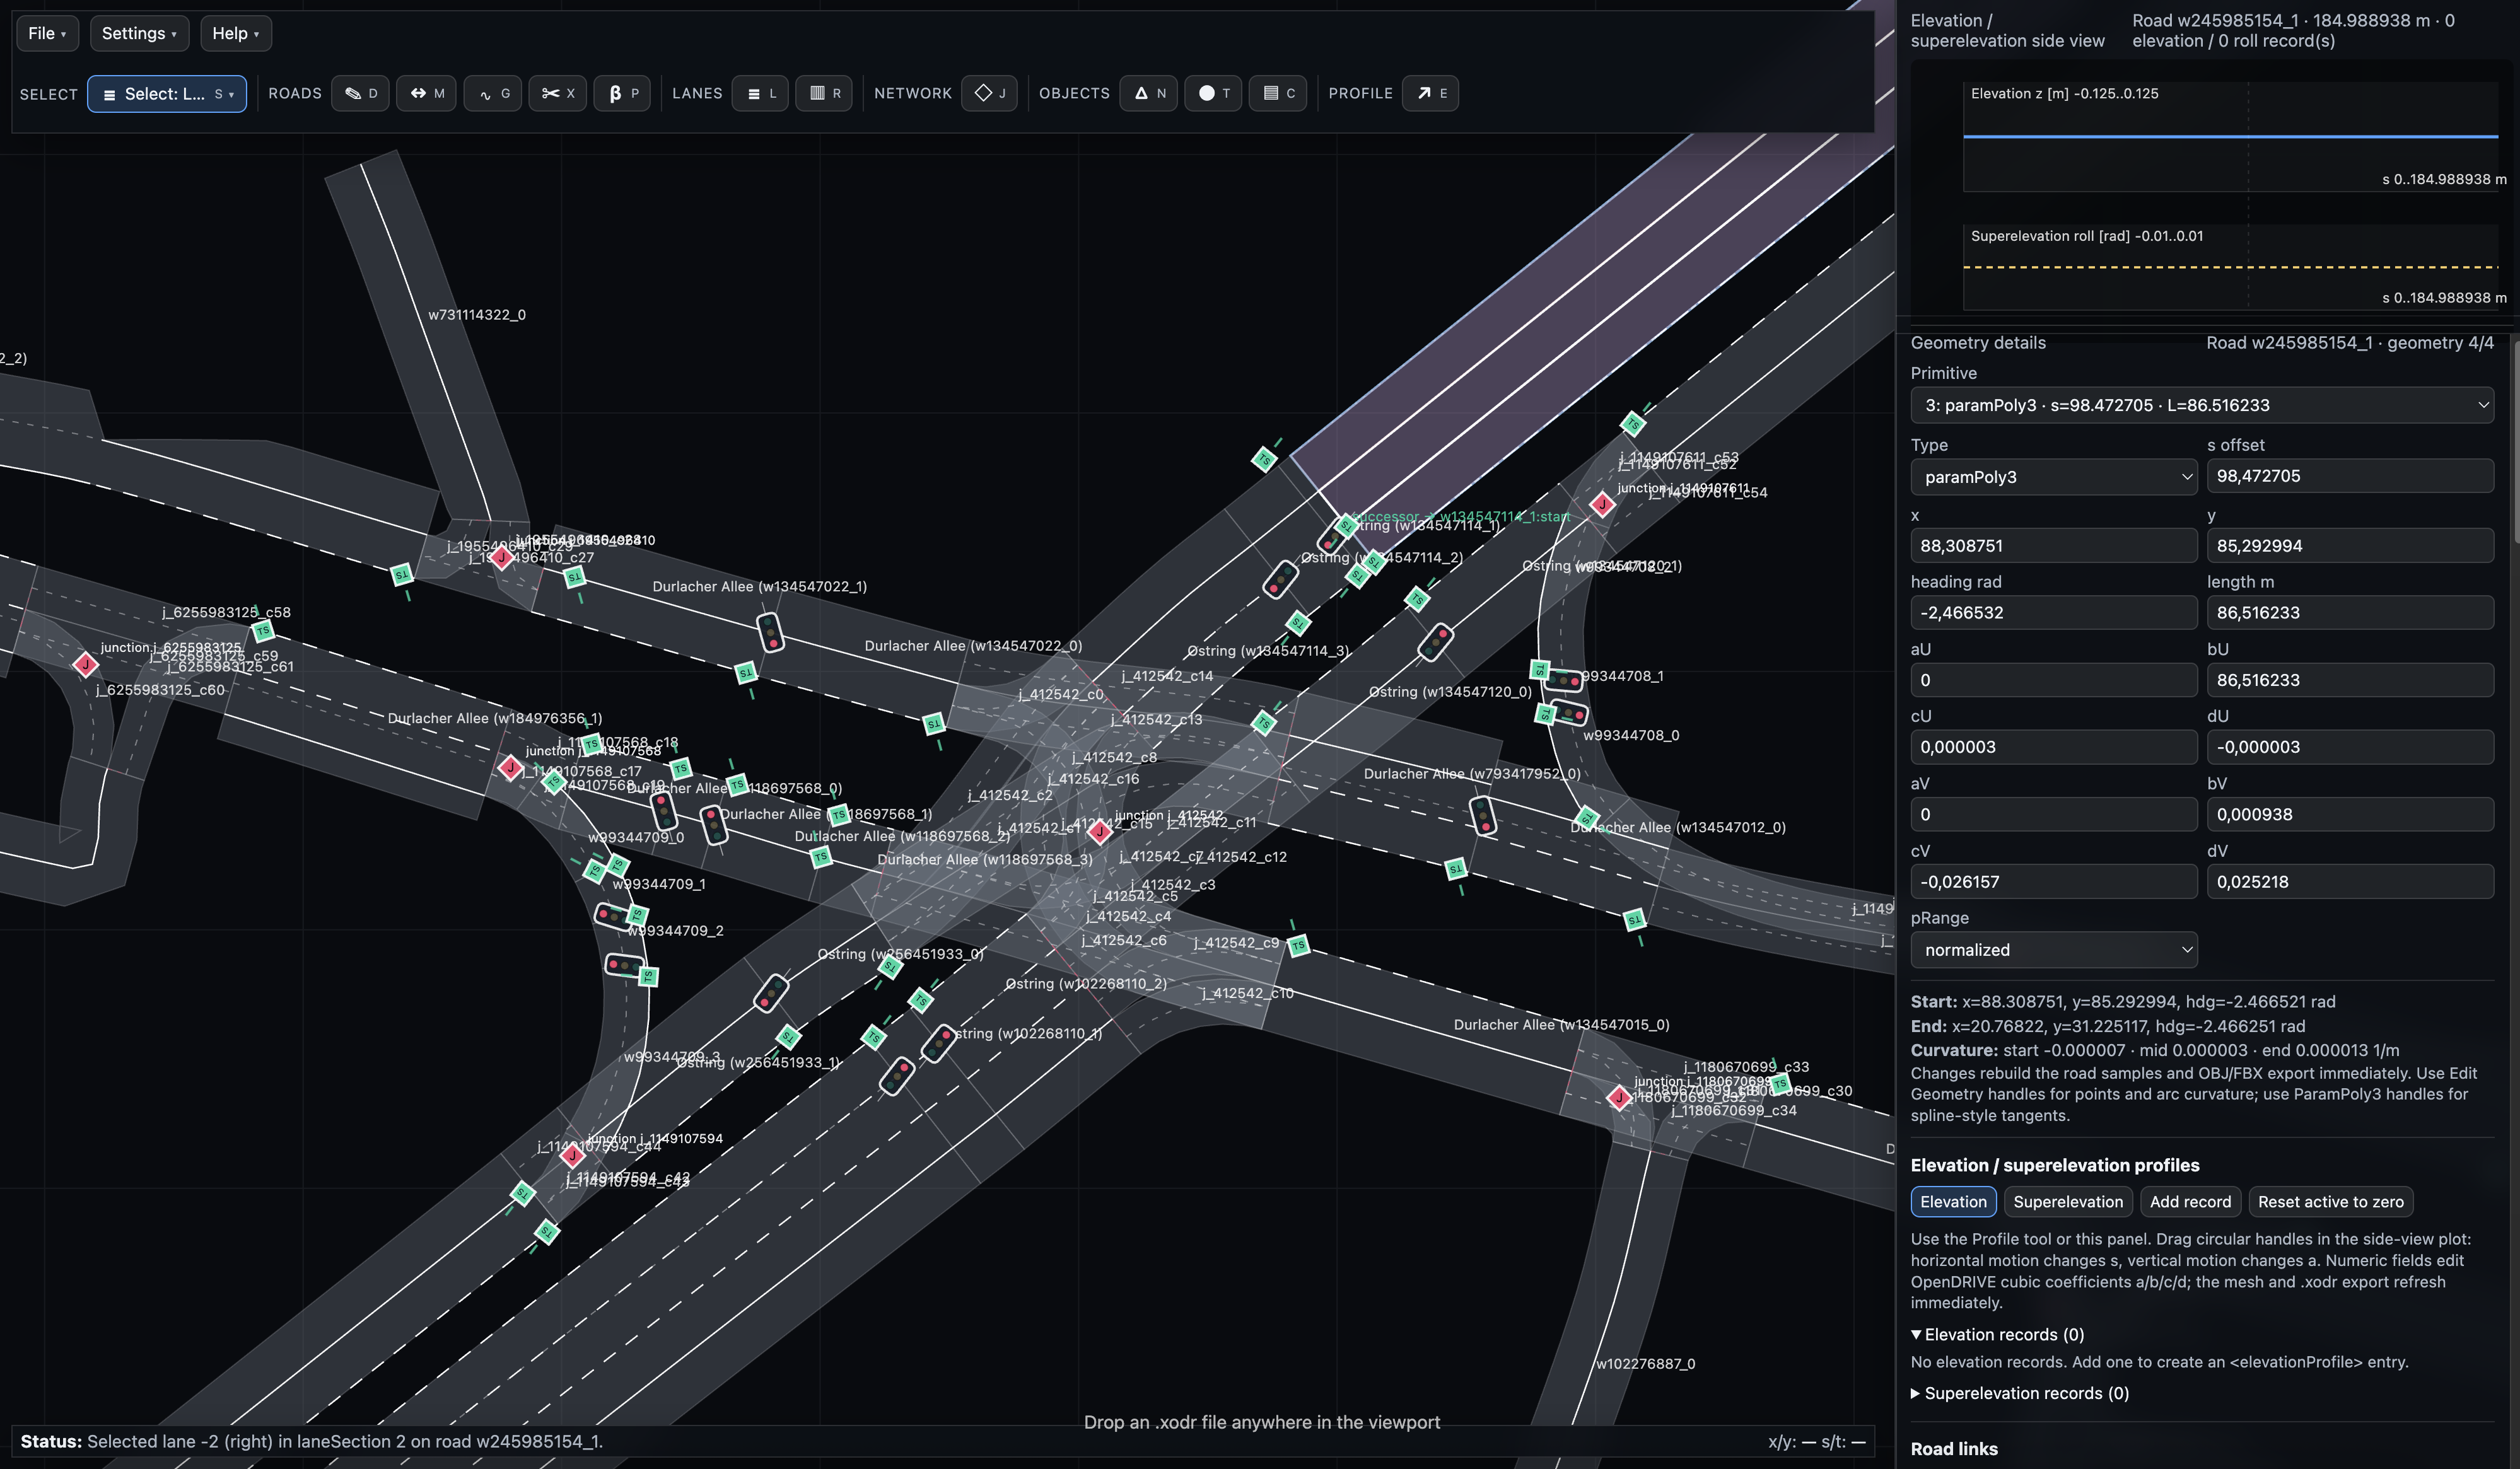Click the junction j_1149107594 red diamond marker
This screenshot has width=2520, height=1469.
(572, 1156)
